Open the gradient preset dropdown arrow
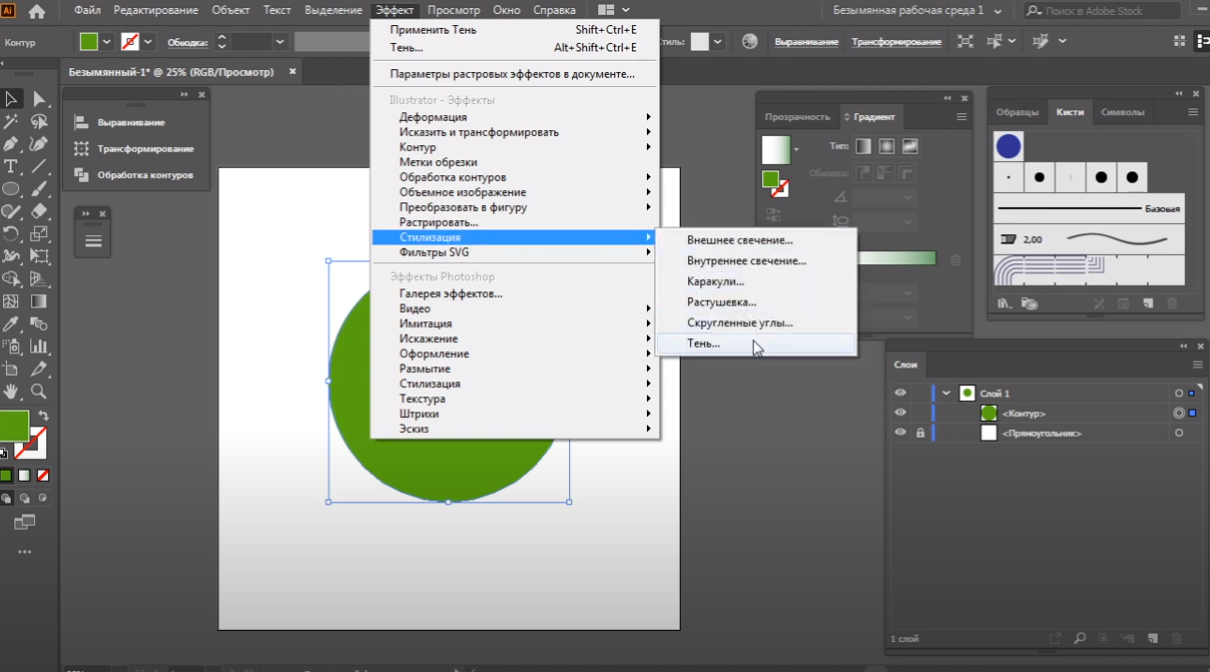The width and height of the screenshot is (1210, 672). click(796, 150)
